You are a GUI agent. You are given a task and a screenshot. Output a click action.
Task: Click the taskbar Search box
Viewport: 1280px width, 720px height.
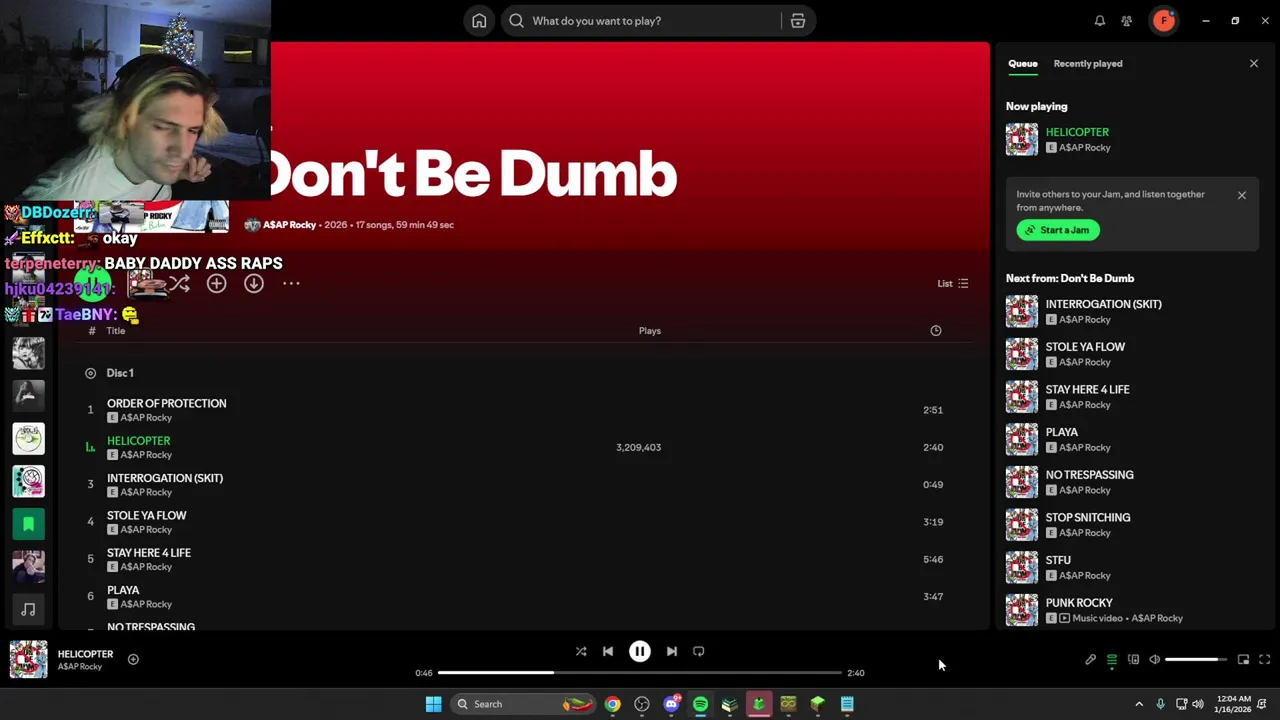[x=522, y=704]
